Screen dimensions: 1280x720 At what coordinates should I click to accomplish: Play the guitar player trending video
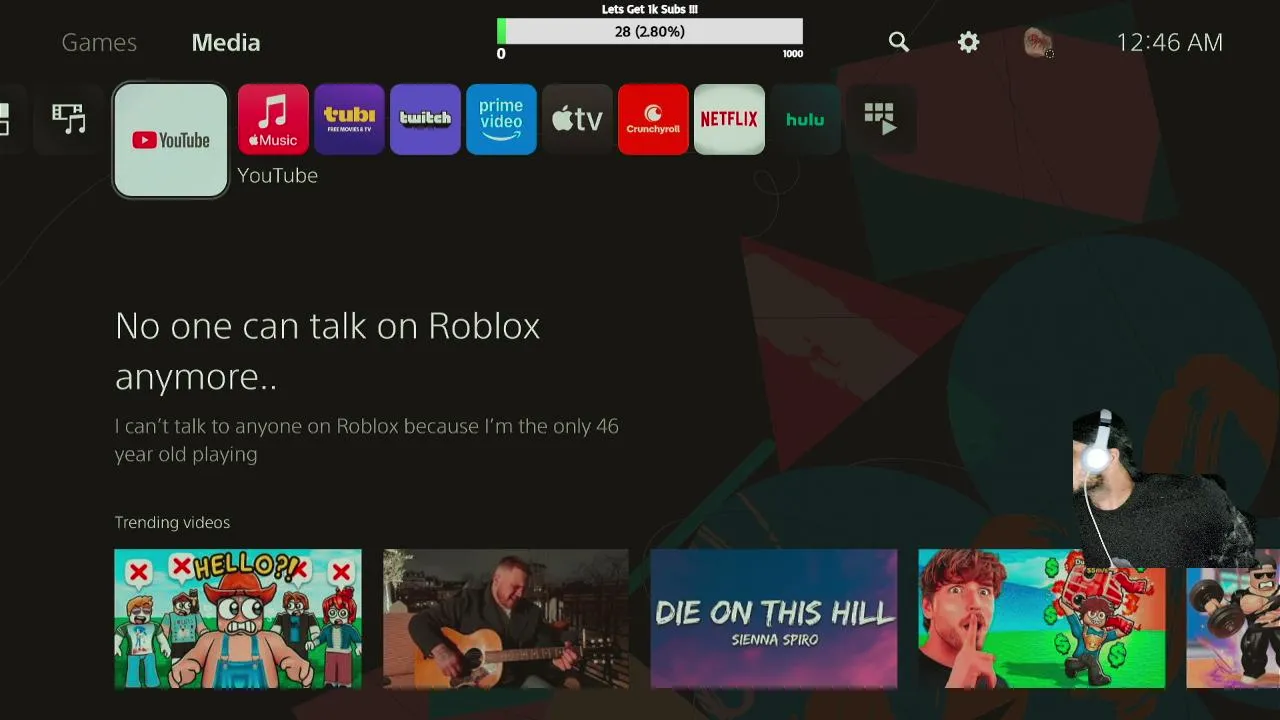pos(506,619)
